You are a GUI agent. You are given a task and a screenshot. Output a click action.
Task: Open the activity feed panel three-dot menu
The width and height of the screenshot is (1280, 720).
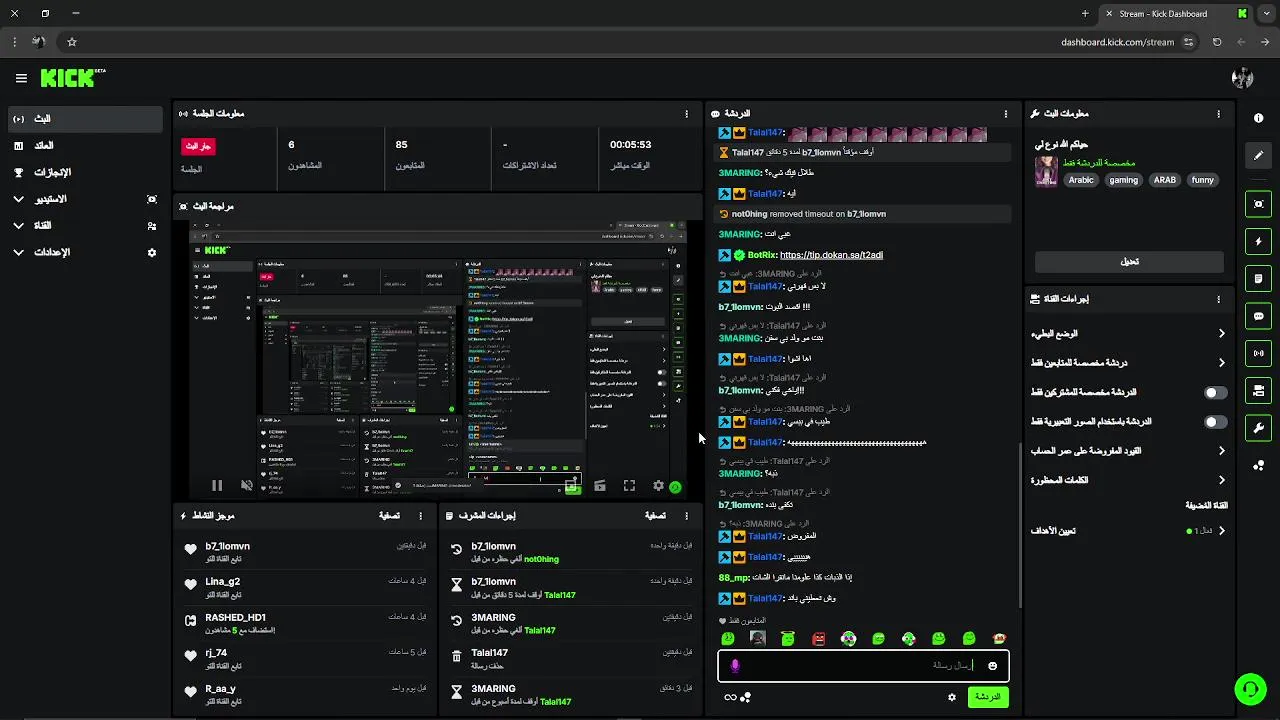pos(420,516)
